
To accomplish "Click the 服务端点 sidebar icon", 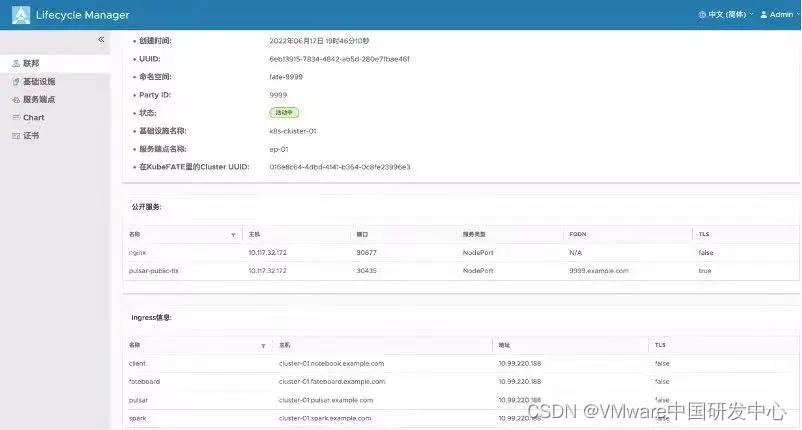I will (x=16, y=100).
